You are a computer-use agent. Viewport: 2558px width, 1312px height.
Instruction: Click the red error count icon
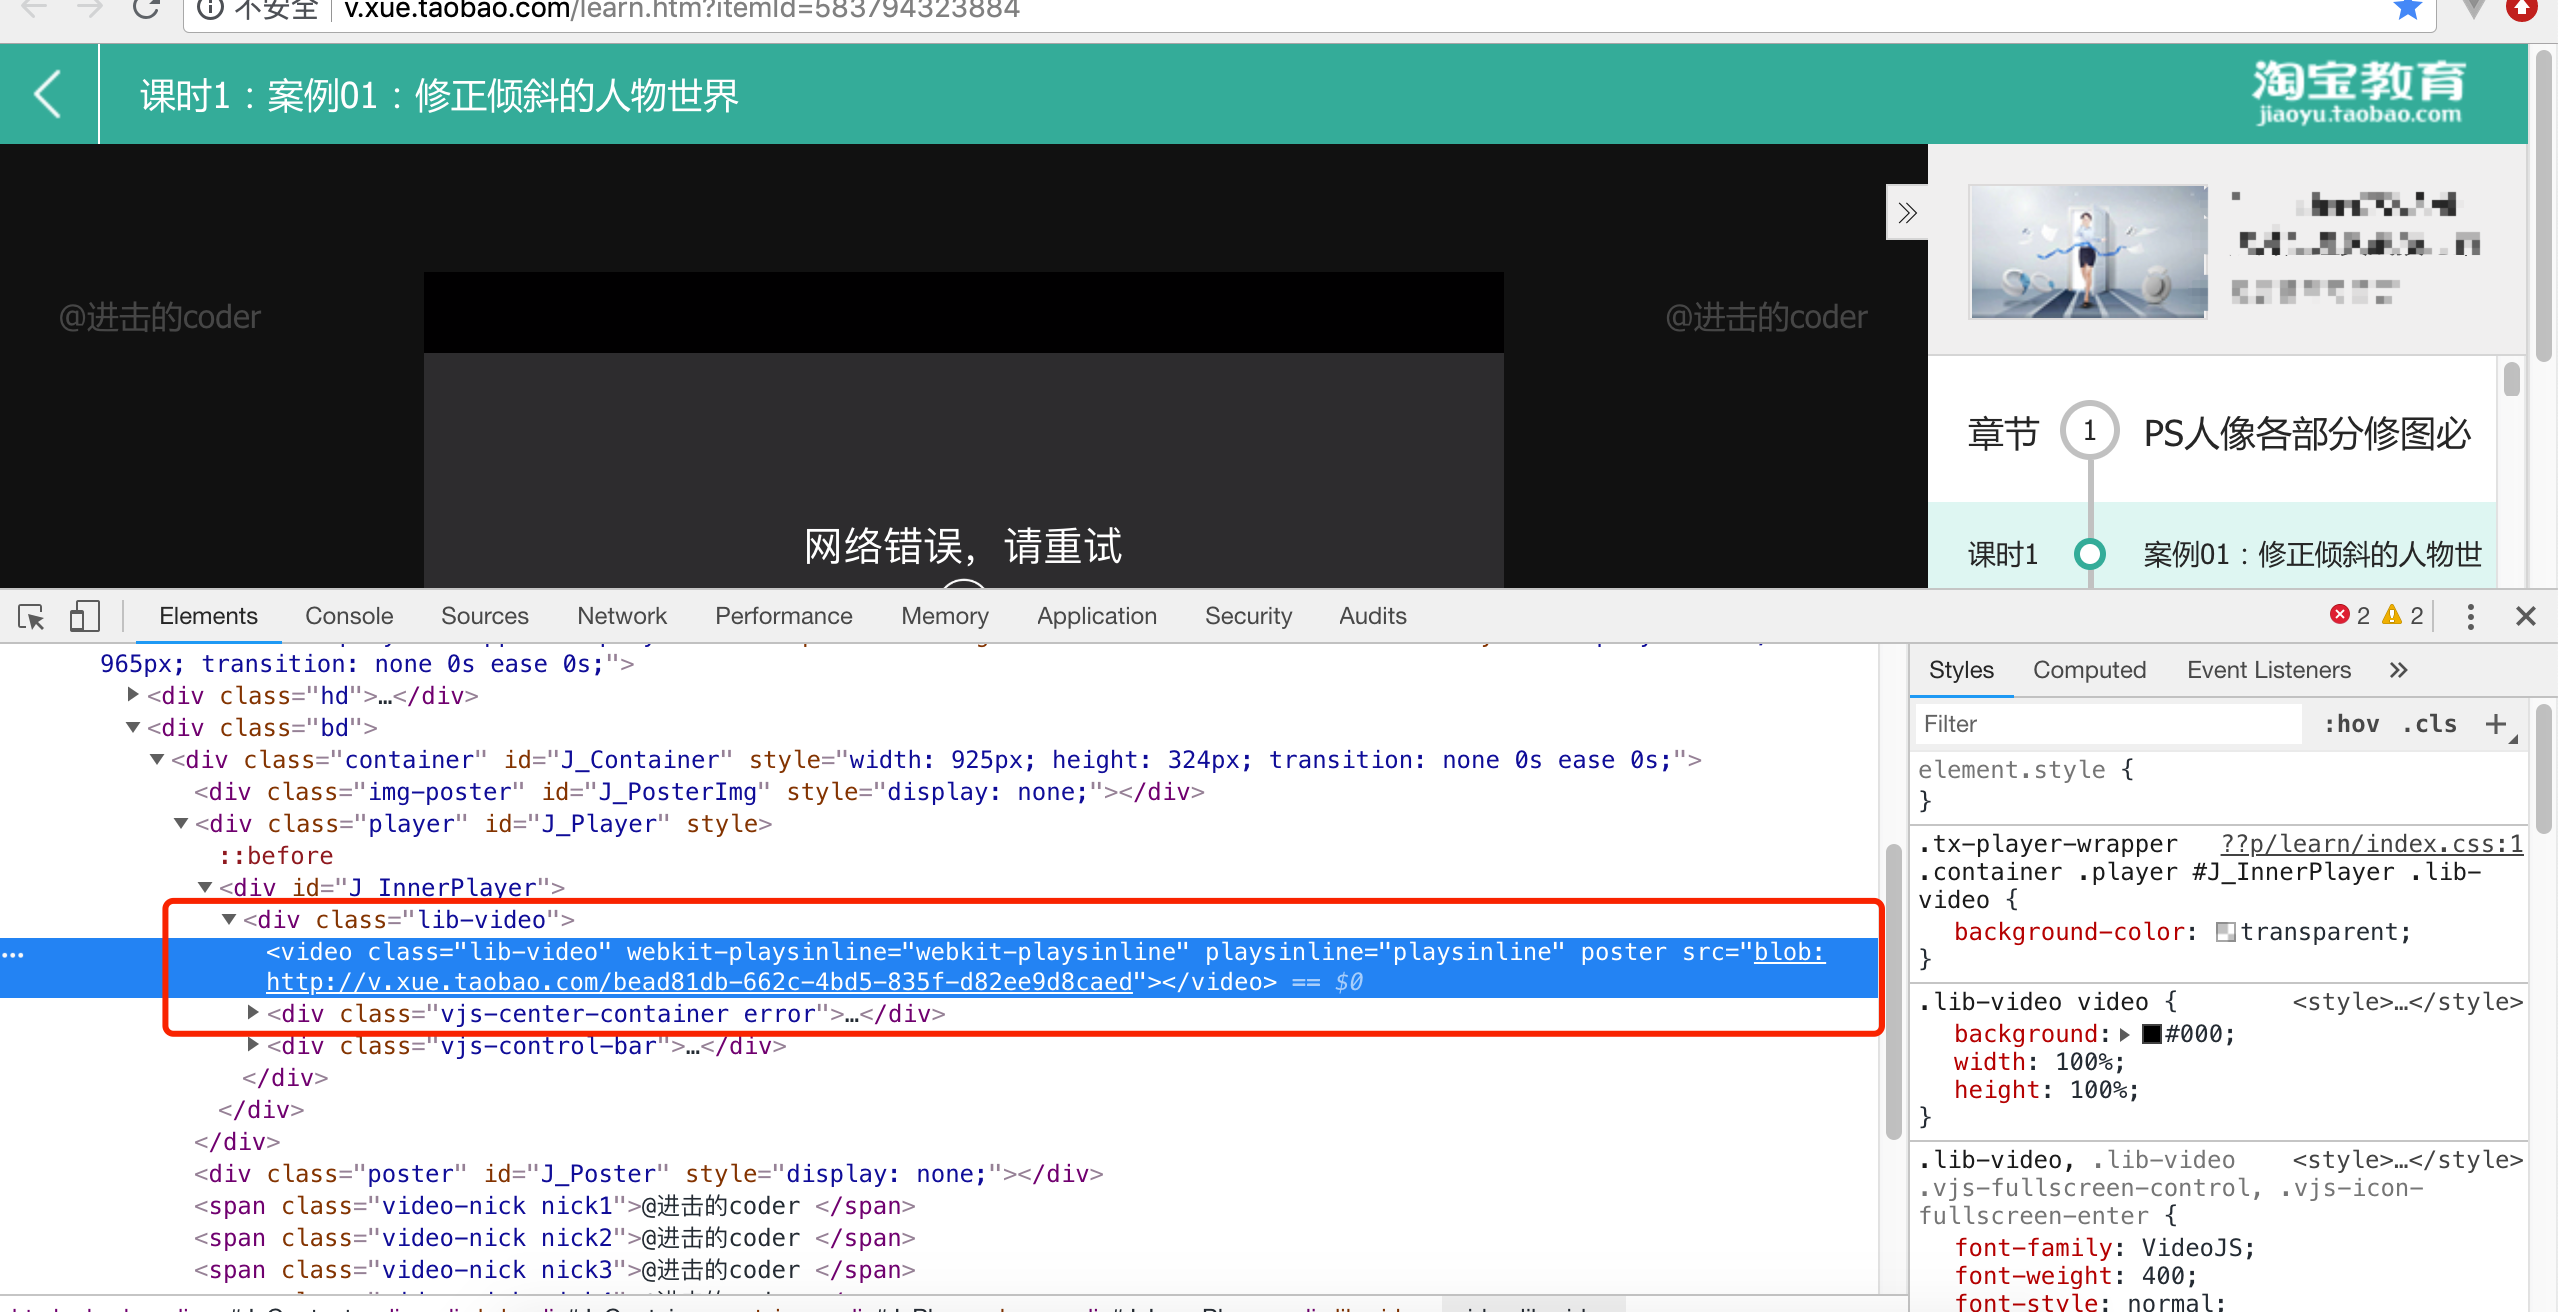click(x=2340, y=615)
